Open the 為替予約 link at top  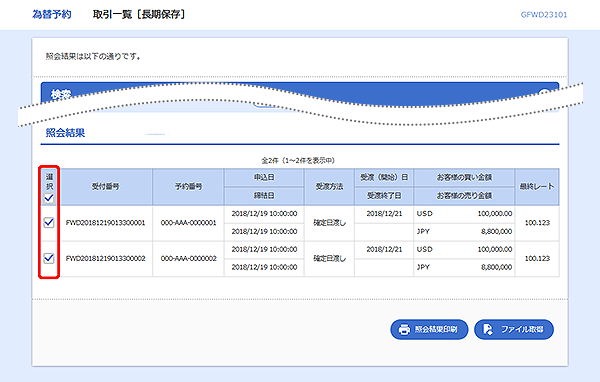coord(52,15)
